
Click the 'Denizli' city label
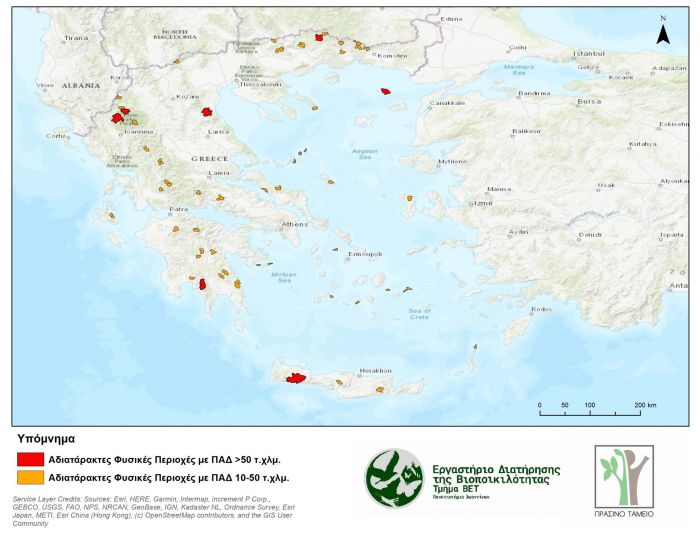(x=590, y=235)
